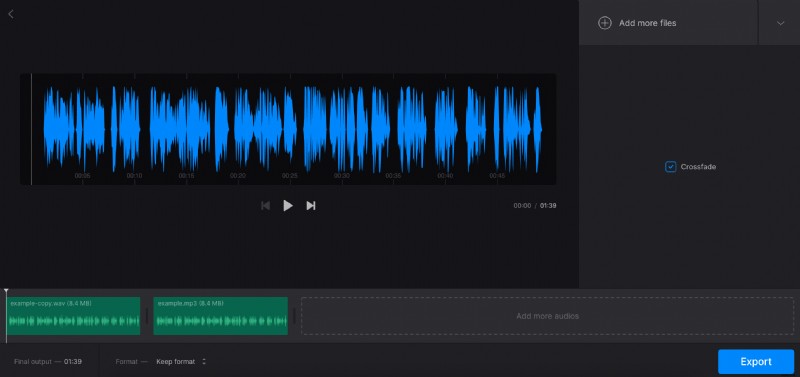The height and width of the screenshot is (377, 800).
Task: Click the blue waveform display
Action: pyautogui.click(x=288, y=129)
